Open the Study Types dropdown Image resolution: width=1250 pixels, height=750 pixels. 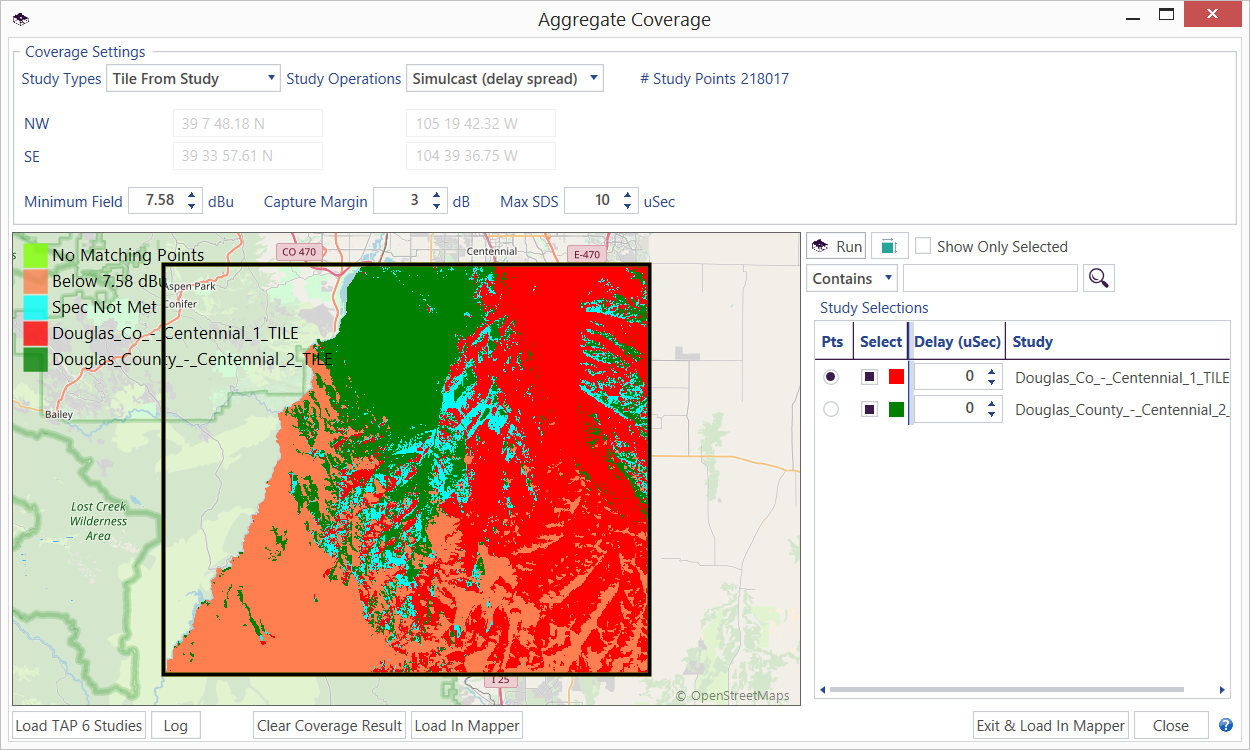[193, 79]
